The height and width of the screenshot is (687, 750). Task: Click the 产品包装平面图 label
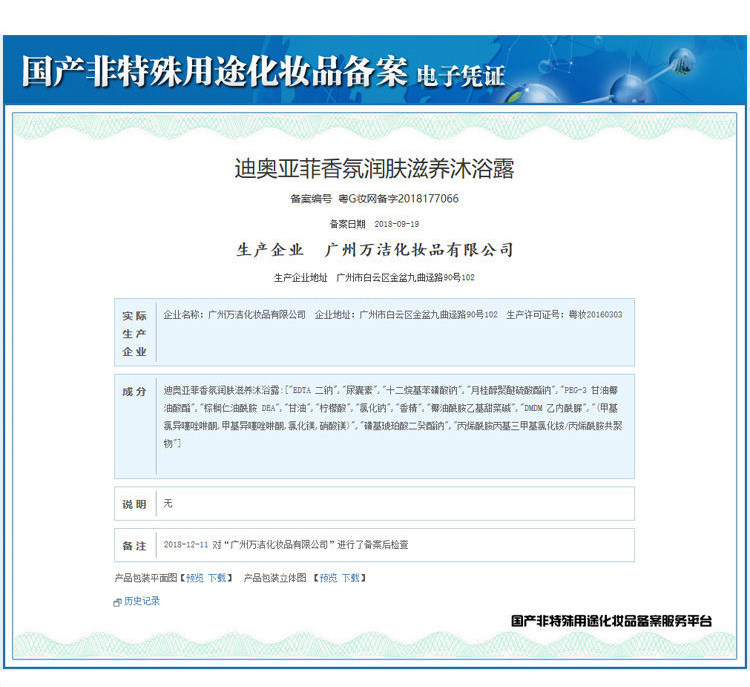(146, 578)
